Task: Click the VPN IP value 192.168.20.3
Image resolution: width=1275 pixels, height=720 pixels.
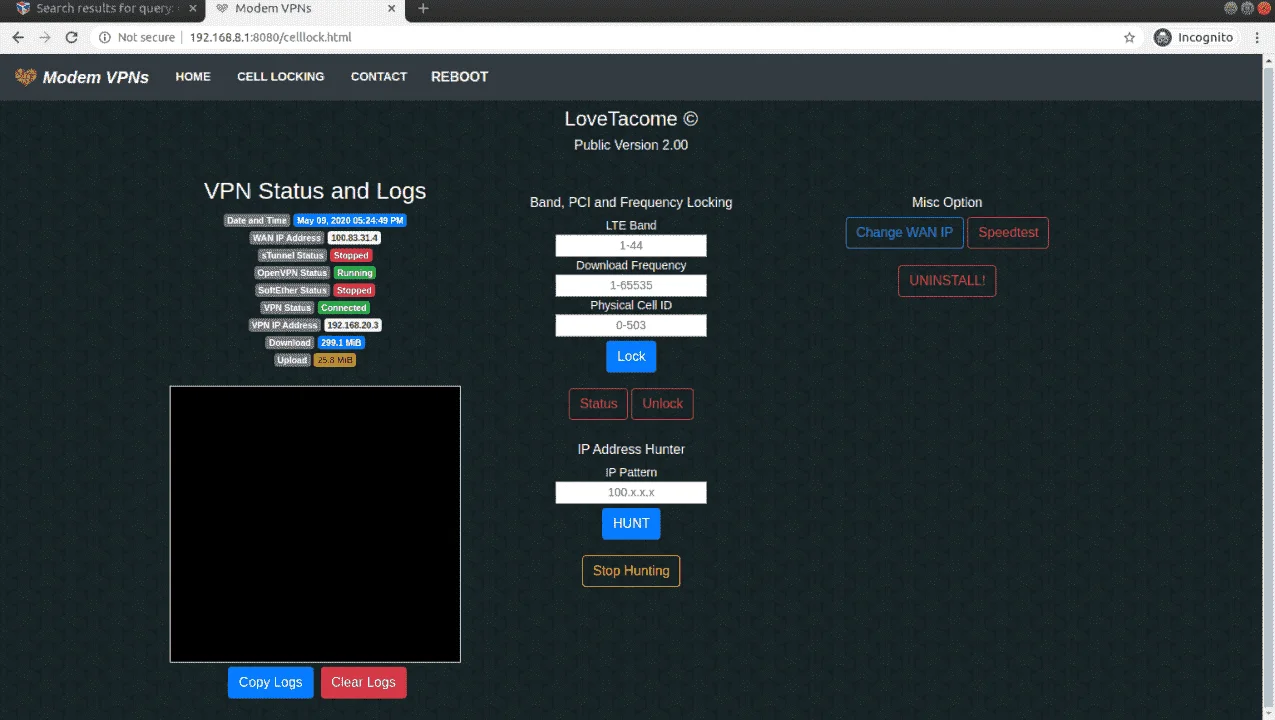Action: [x=353, y=325]
